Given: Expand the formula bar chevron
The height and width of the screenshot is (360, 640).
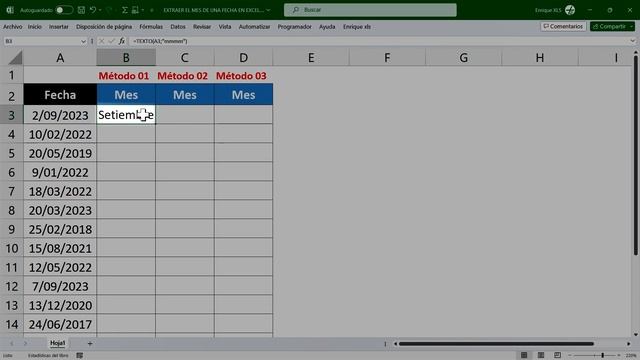Looking at the screenshot, I should [x=633, y=41].
